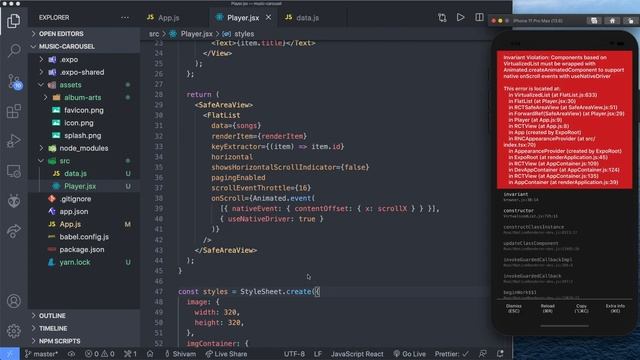The height and width of the screenshot is (360, 640).
Task: Click Copy button in simulator error screen
Action: click(x=581, y=309)
